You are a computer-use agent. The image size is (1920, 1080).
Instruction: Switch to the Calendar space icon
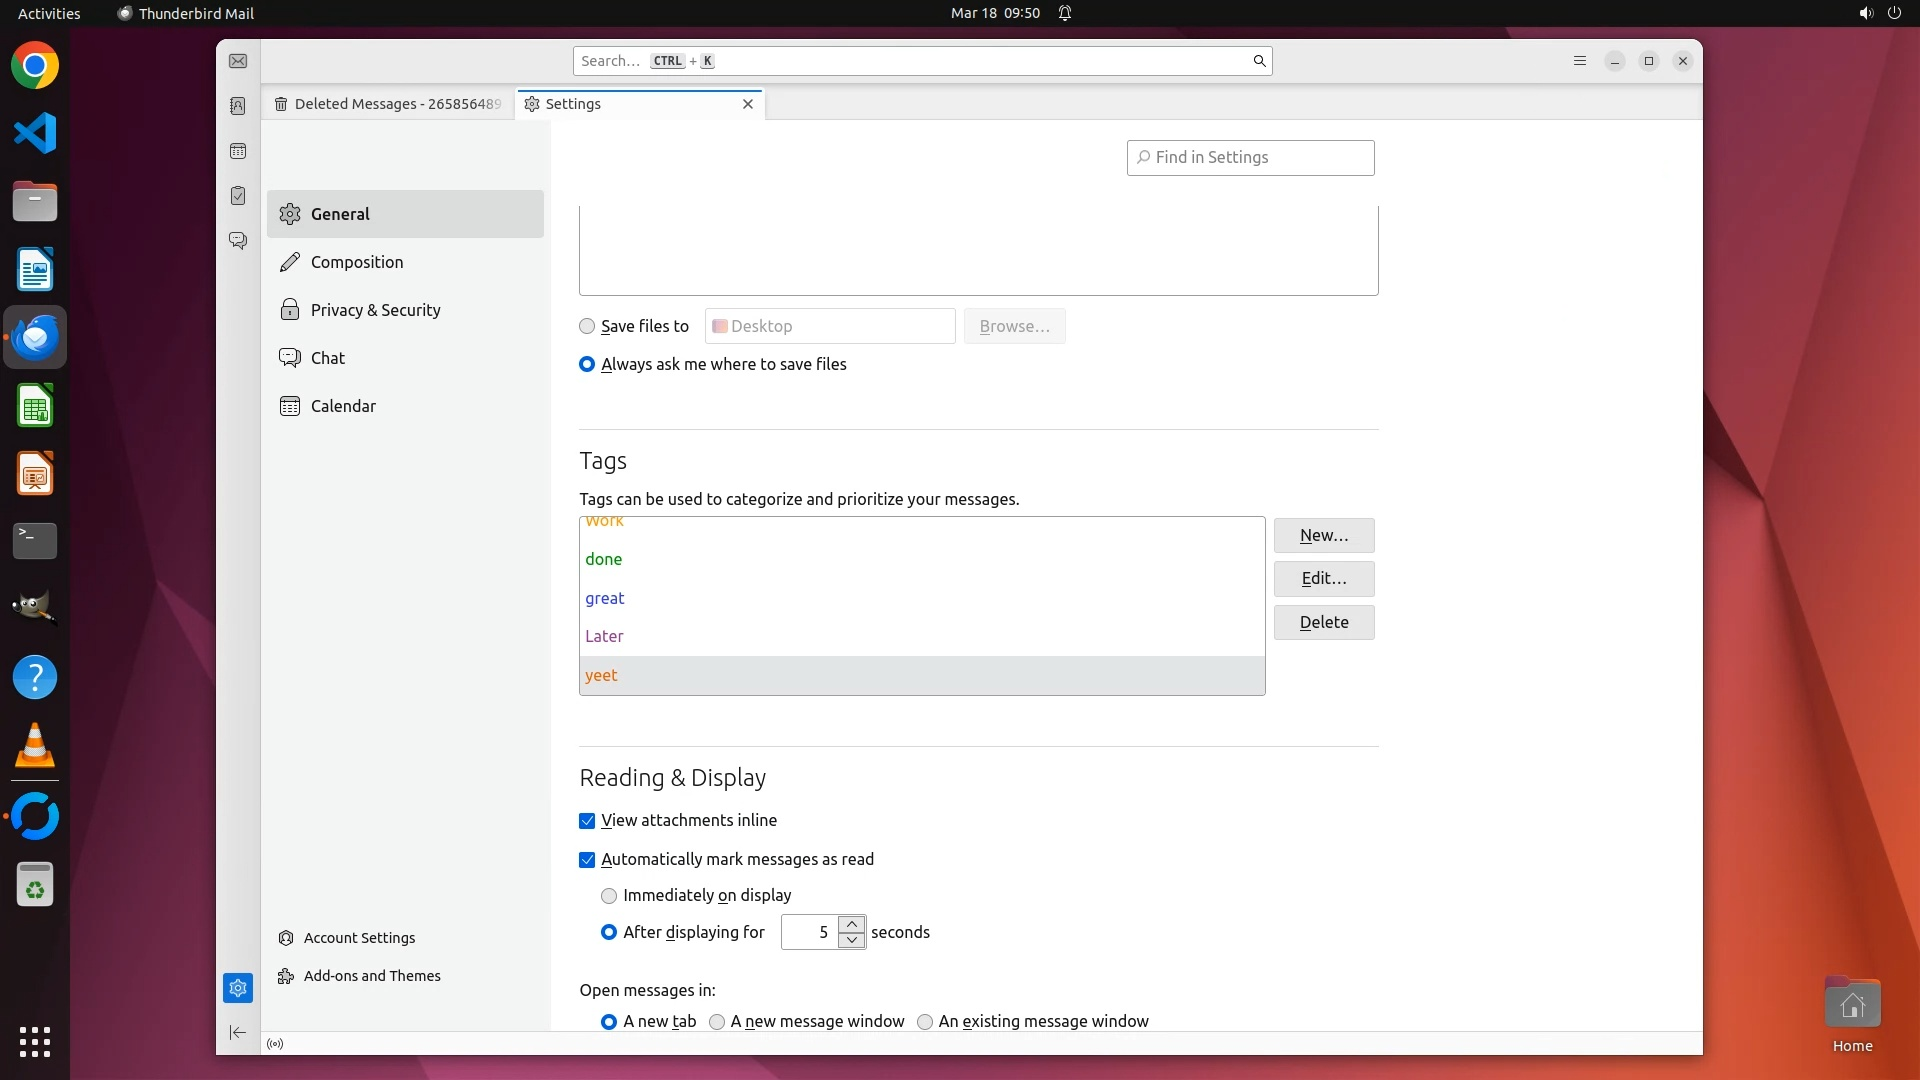238,151
